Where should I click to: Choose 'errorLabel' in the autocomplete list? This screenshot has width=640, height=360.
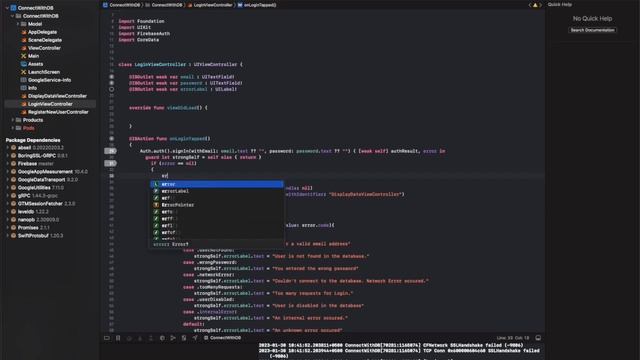pos(217,191)
